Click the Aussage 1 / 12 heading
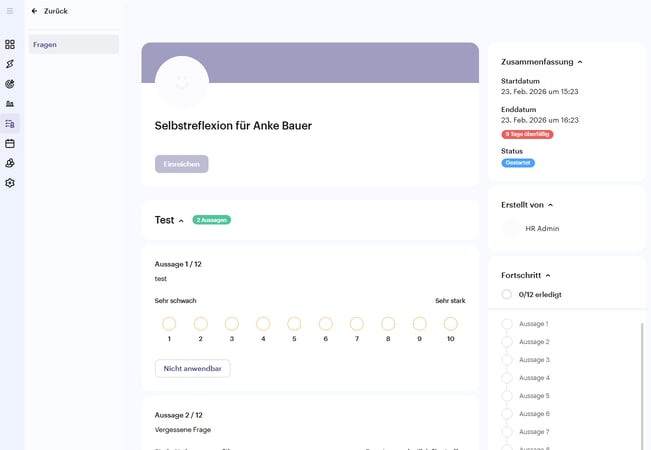The image size is (651, 450). click(178, 264)
